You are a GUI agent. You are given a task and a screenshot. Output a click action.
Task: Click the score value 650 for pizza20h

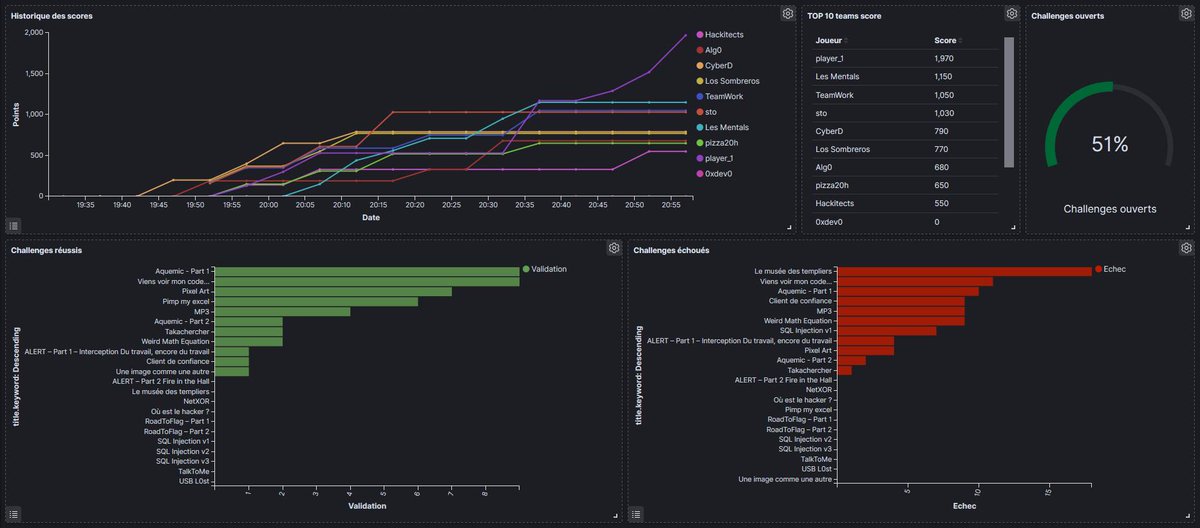coord(941,185)
